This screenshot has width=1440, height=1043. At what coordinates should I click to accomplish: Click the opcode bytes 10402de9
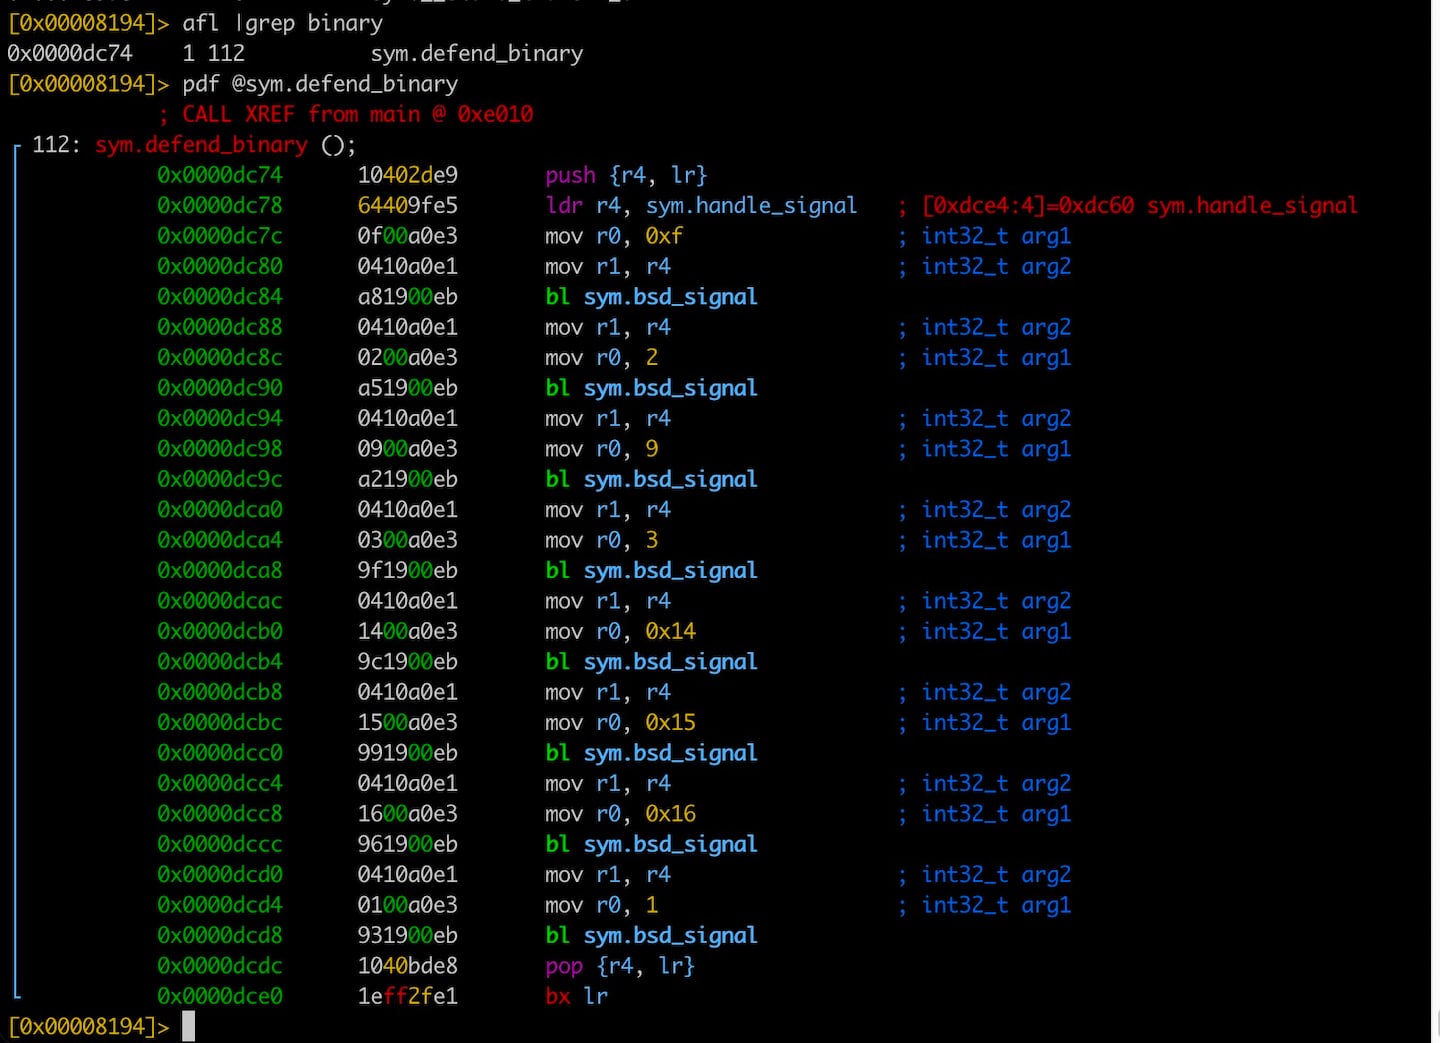pyautogui.click(x=407, y=175)
